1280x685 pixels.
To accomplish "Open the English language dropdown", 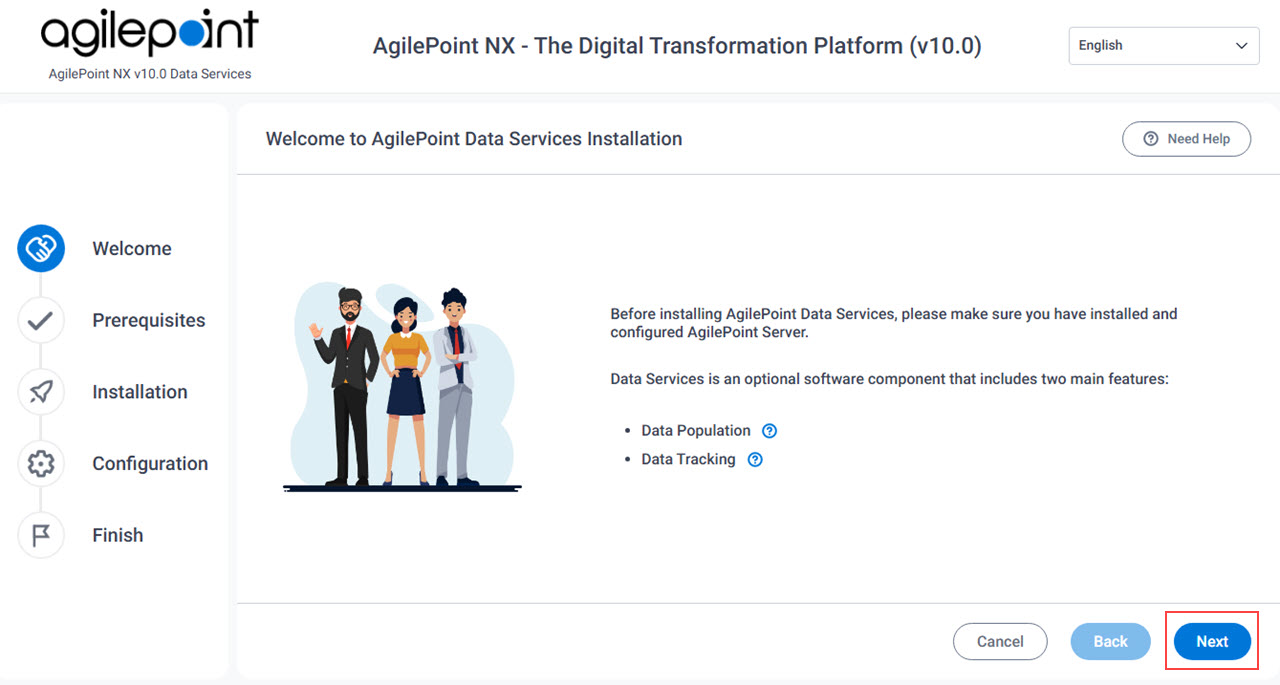I will click(1164, 46).
